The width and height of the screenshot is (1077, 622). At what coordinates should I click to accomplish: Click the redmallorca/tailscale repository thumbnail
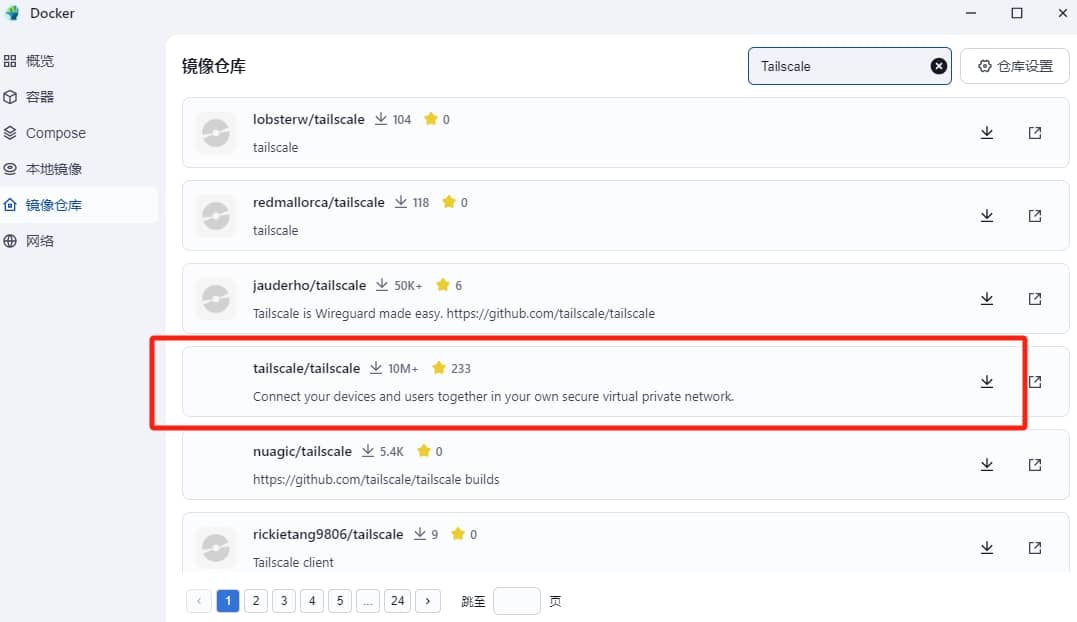tap(216, 216)
